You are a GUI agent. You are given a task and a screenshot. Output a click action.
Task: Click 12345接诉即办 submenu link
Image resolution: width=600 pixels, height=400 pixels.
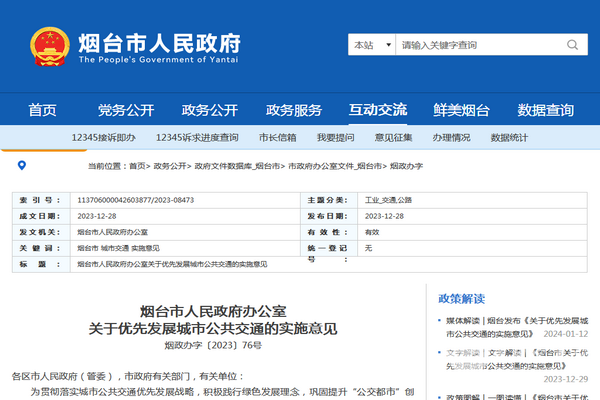point(104,137)
